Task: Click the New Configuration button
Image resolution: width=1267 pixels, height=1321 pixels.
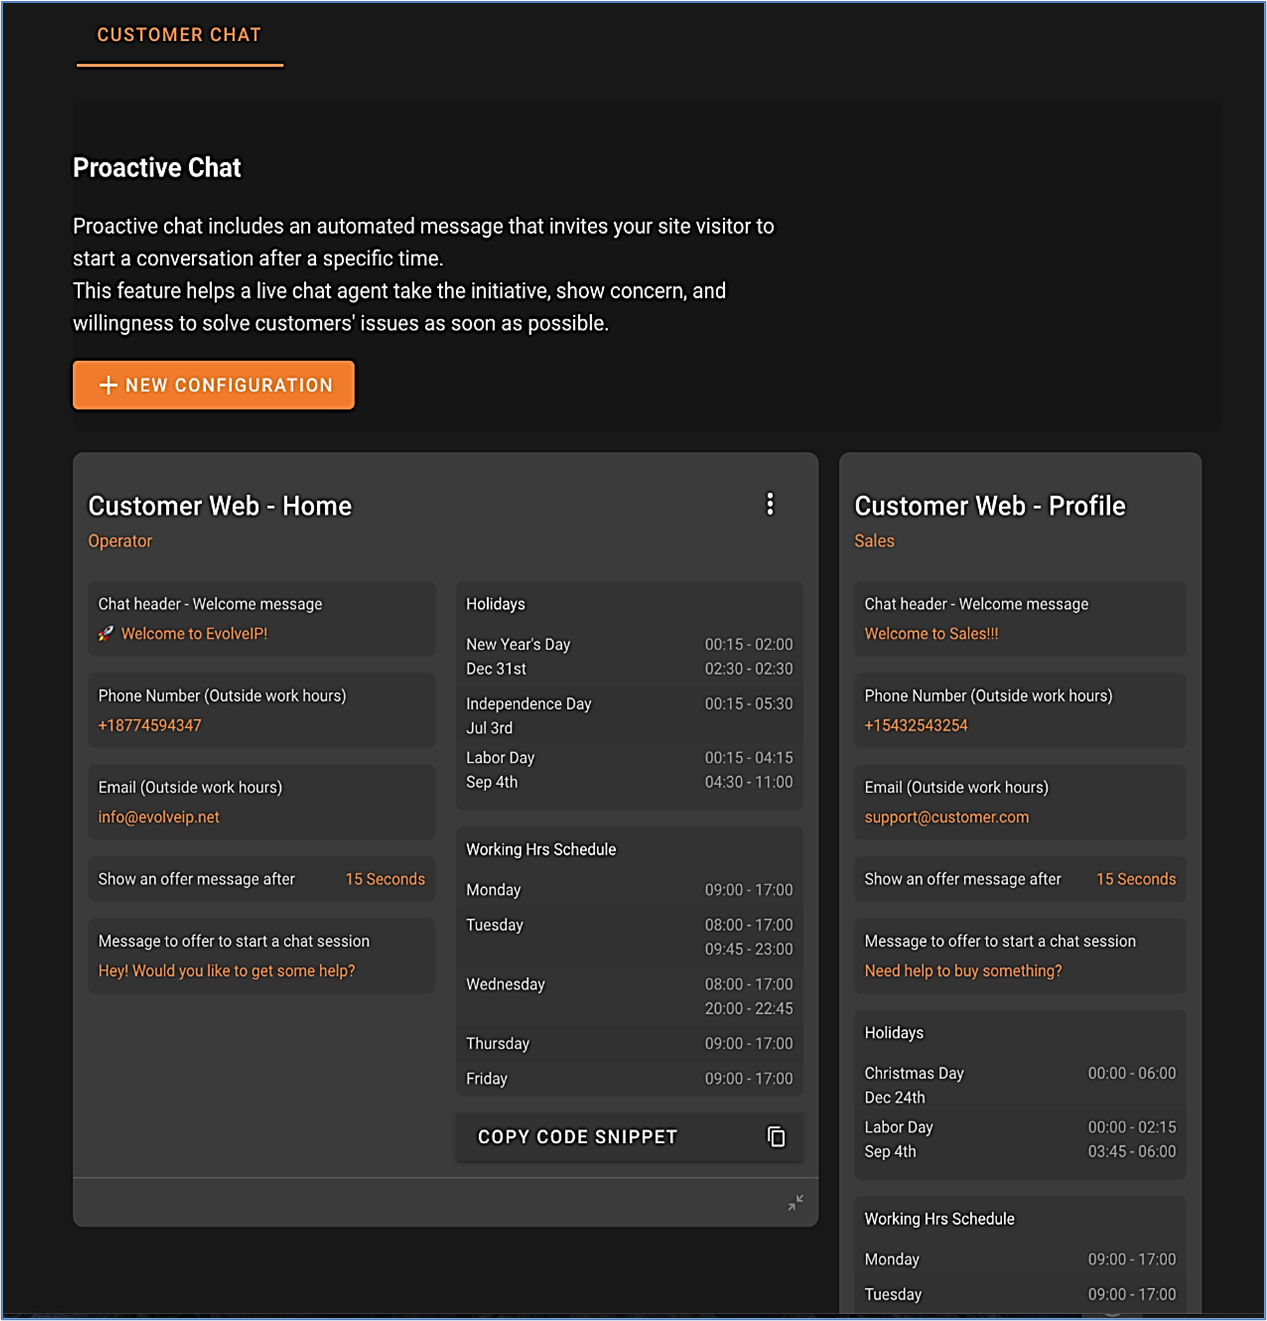Action: [x=214, y=385]
